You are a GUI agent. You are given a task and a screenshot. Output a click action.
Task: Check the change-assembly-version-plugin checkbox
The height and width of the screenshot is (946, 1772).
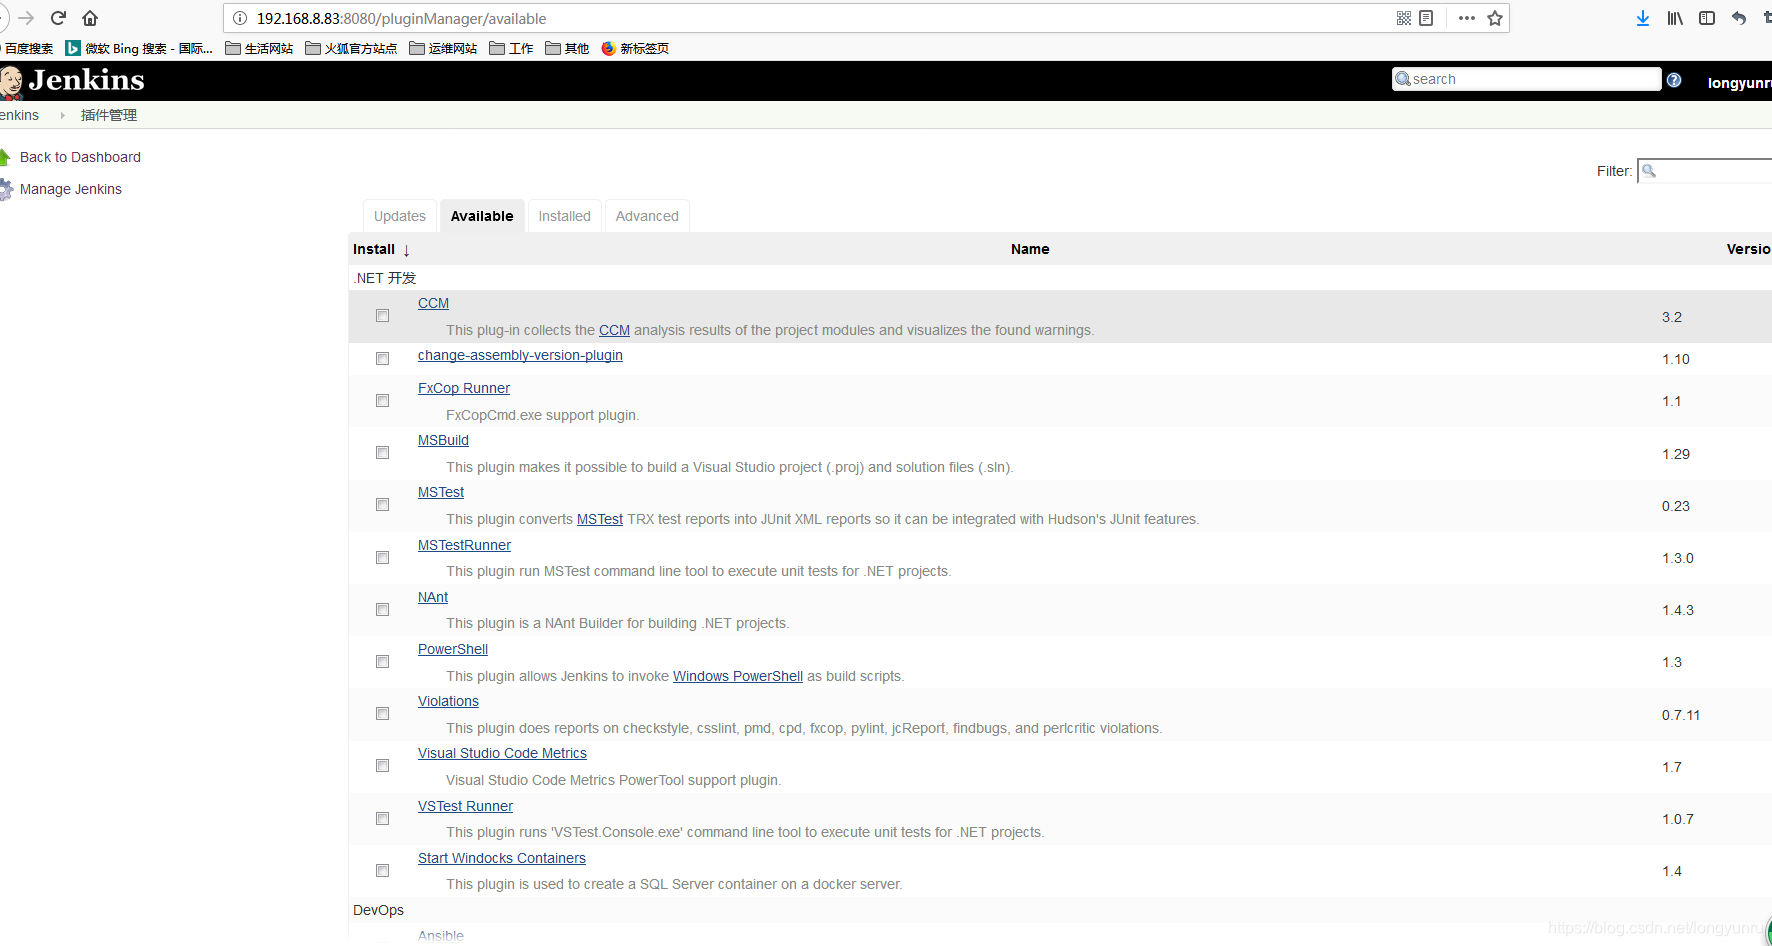pos(382,359)
